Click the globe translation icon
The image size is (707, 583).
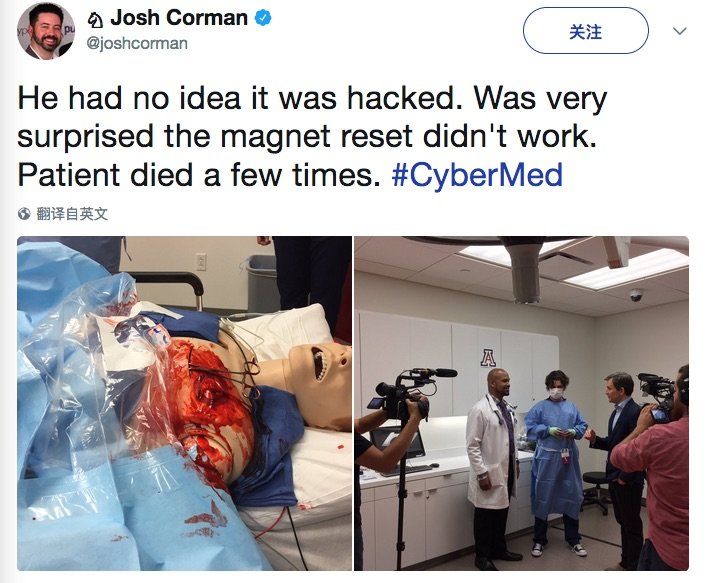[24, 213]
